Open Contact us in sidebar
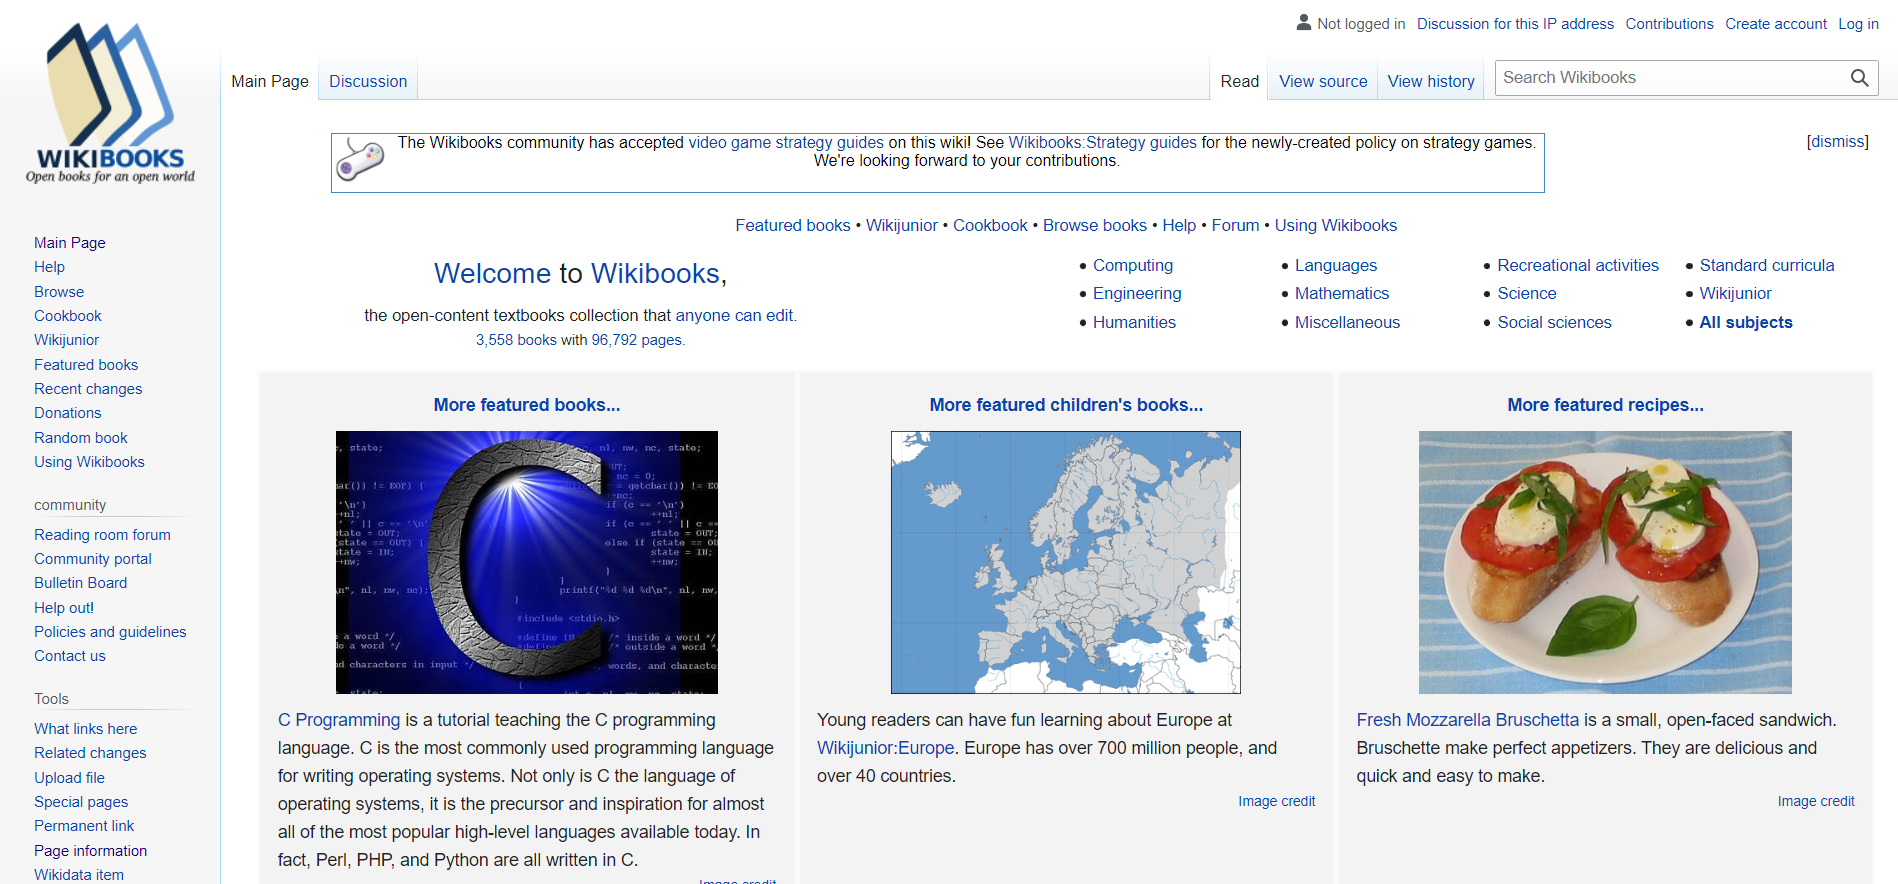This screenshot has width=1898, height=884. [x=70, y=656]
